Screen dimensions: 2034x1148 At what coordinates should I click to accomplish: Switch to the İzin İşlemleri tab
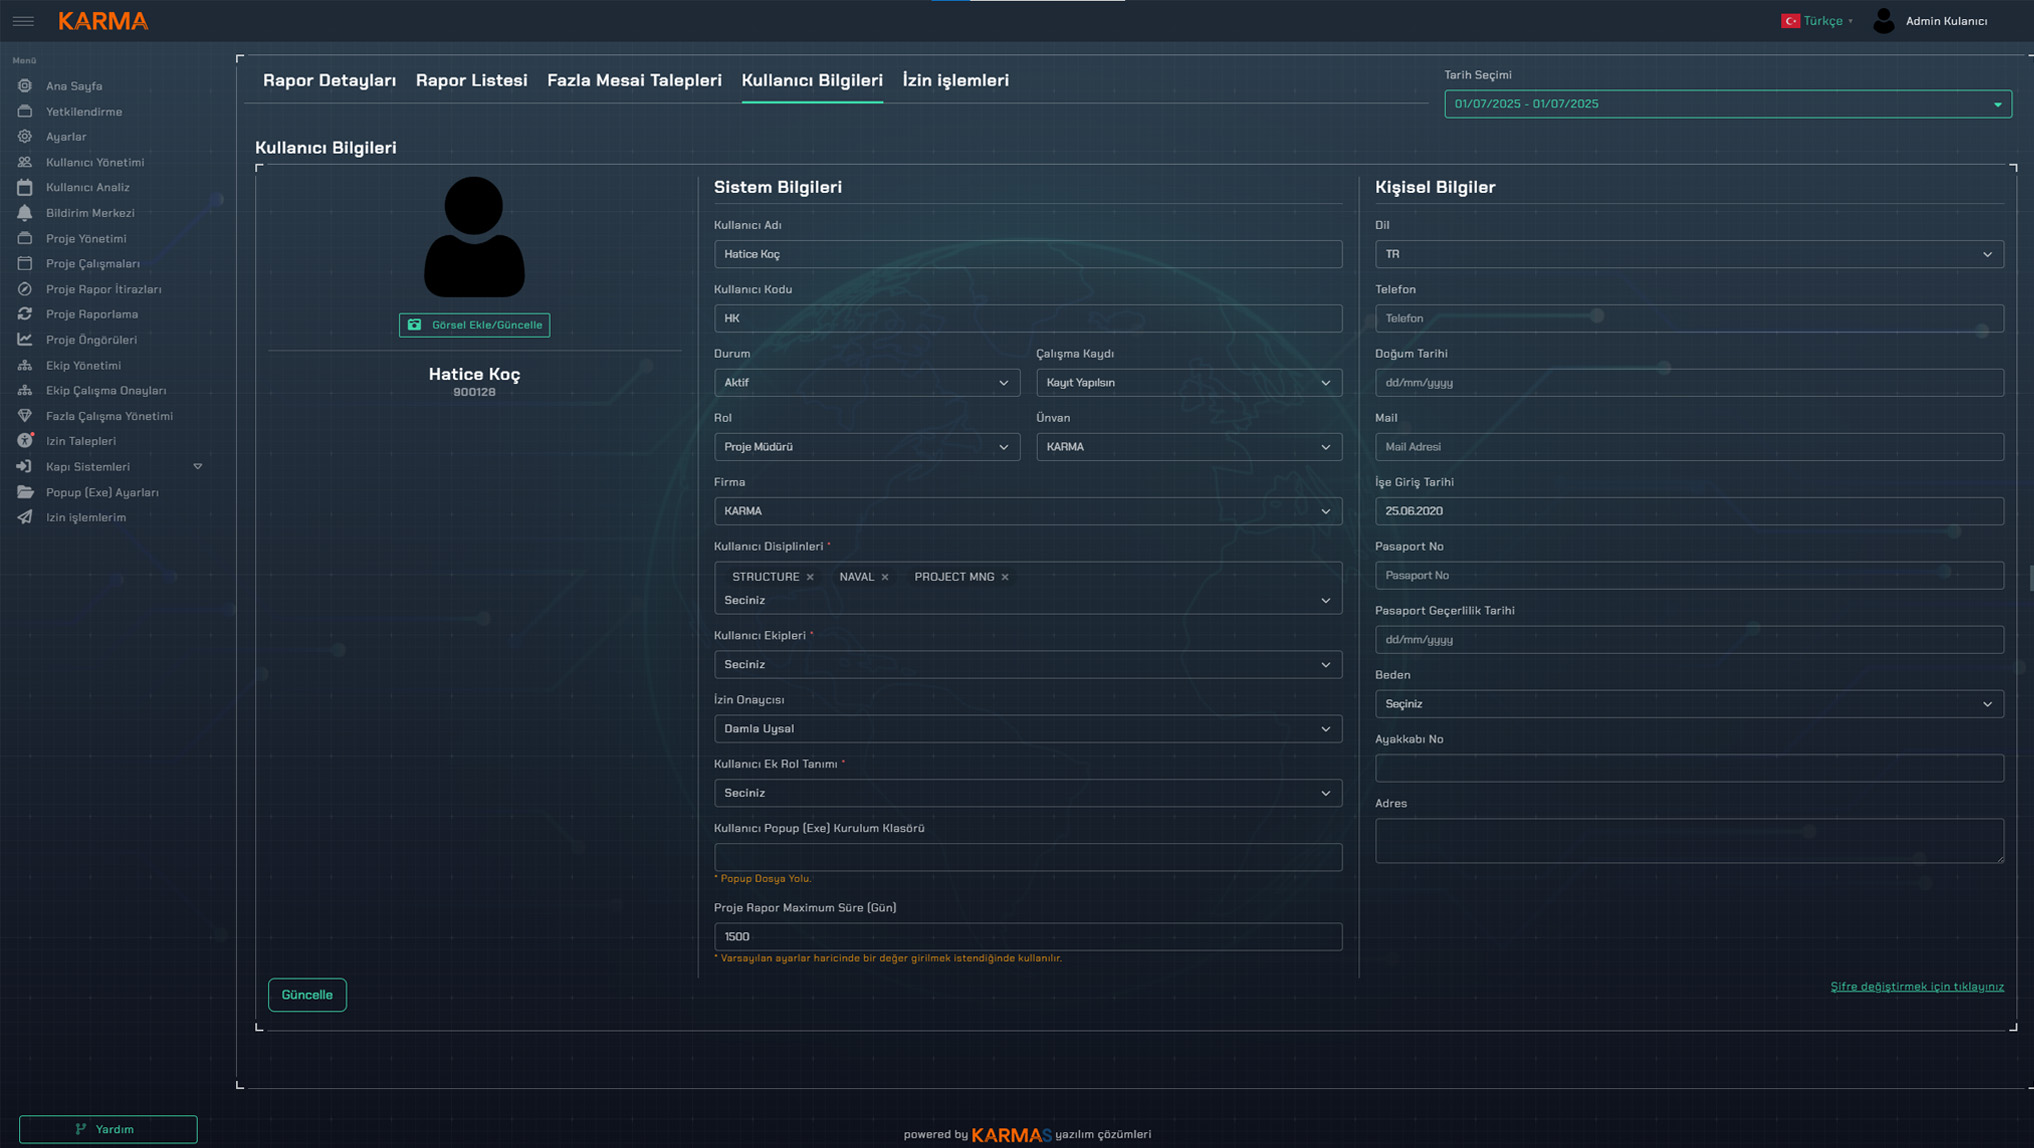955,80
